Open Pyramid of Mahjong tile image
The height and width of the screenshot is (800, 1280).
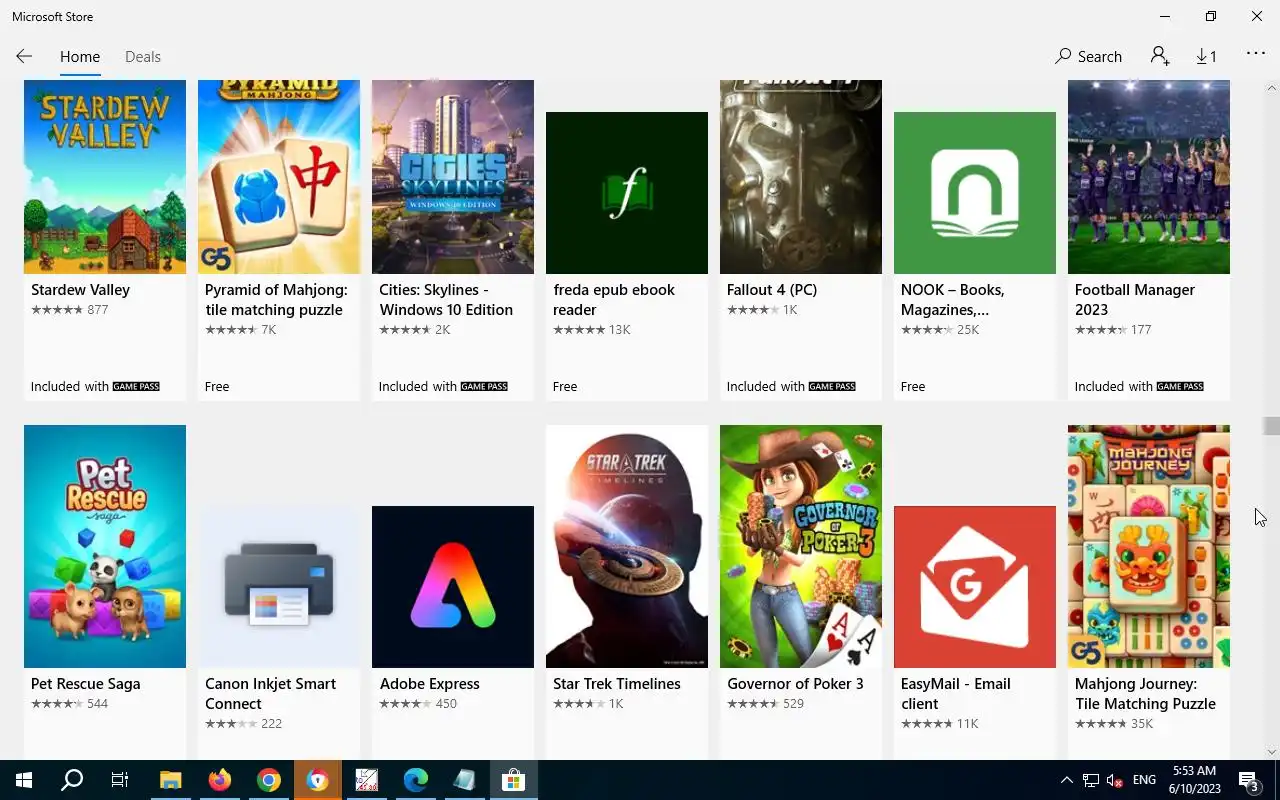tap(279, 177)
